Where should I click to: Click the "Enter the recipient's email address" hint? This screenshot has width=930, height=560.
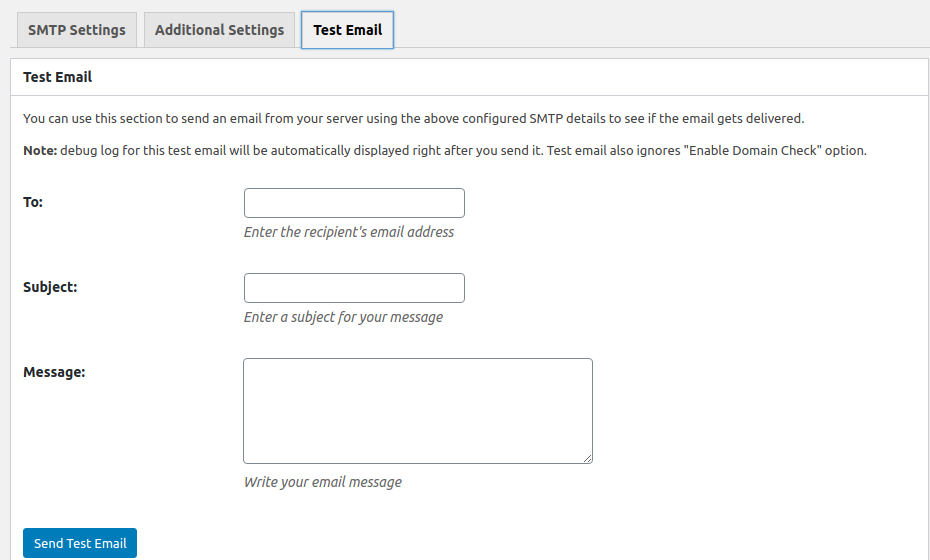click(x=349, y=232)
